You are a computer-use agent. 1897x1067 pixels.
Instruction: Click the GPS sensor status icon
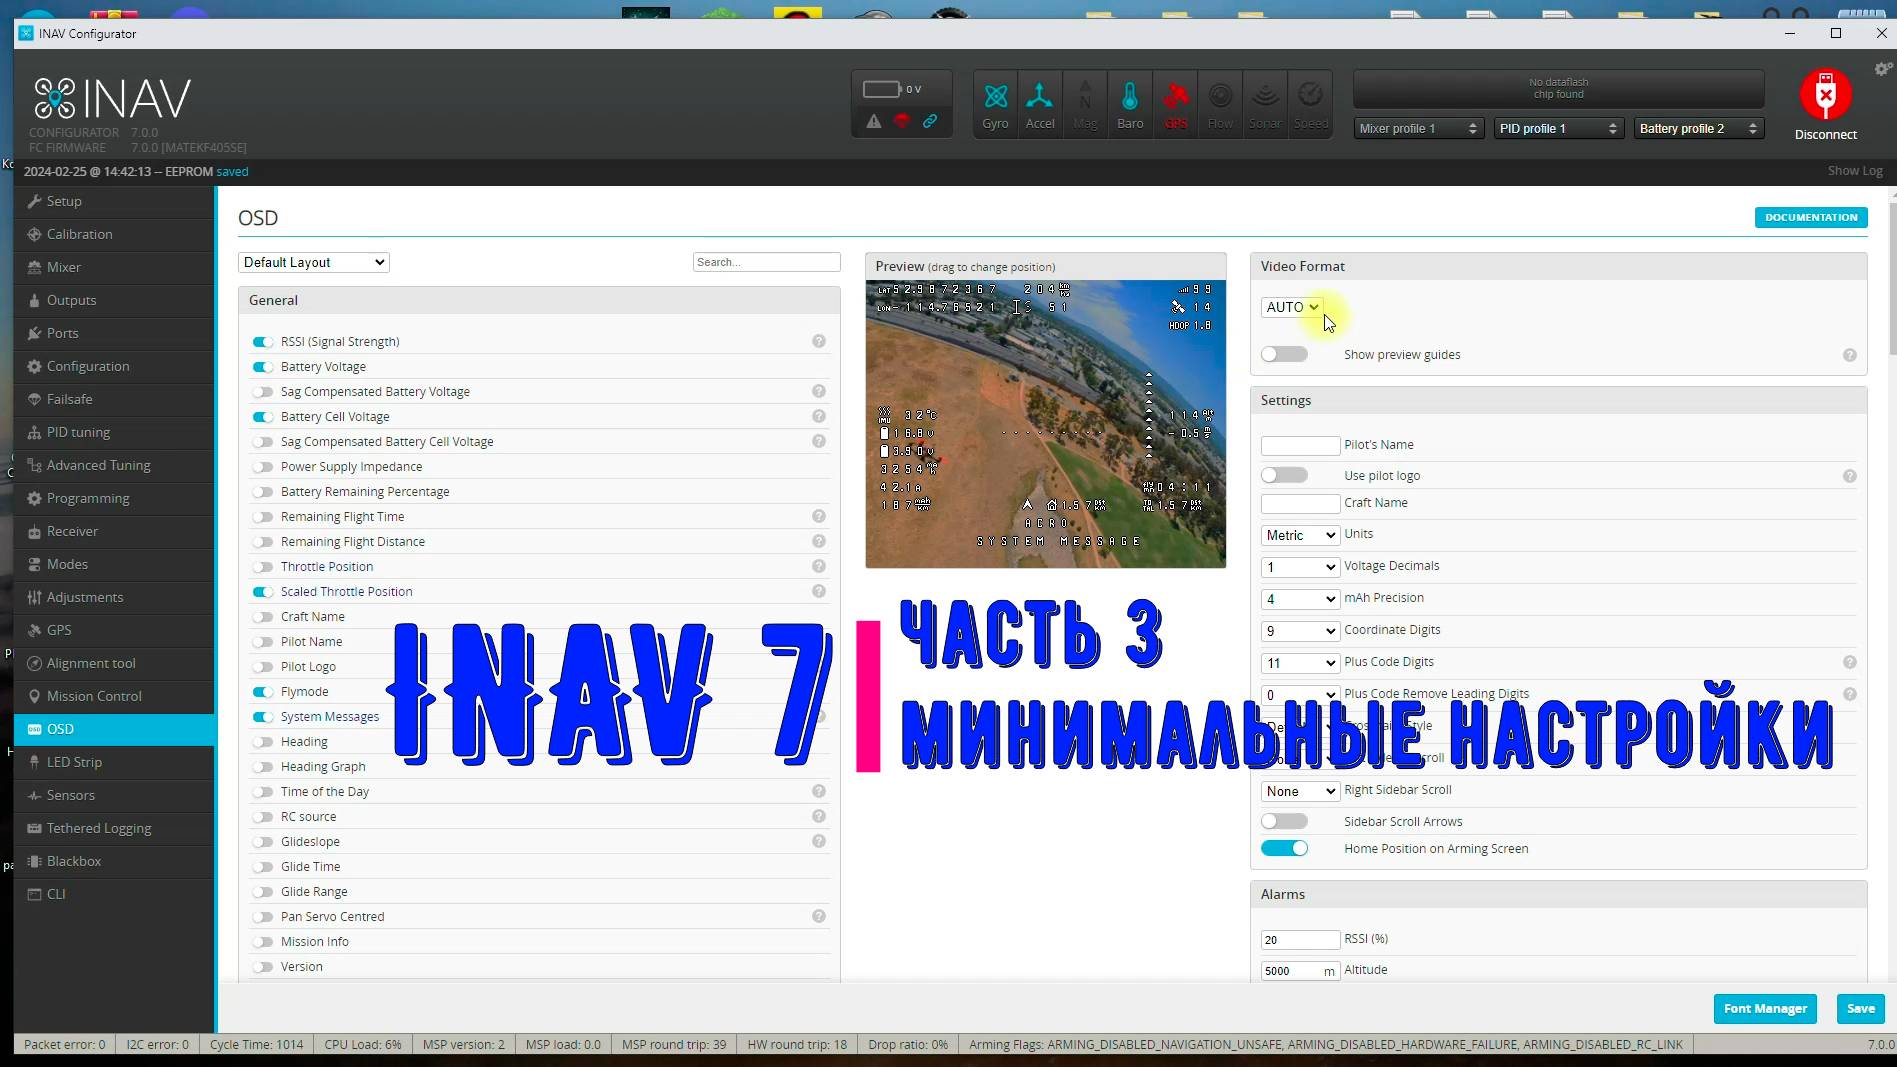pyautogui.click(x=1175, y=104)
